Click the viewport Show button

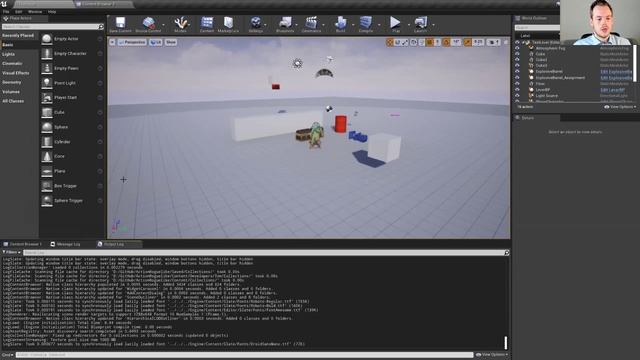click(171, 42)
